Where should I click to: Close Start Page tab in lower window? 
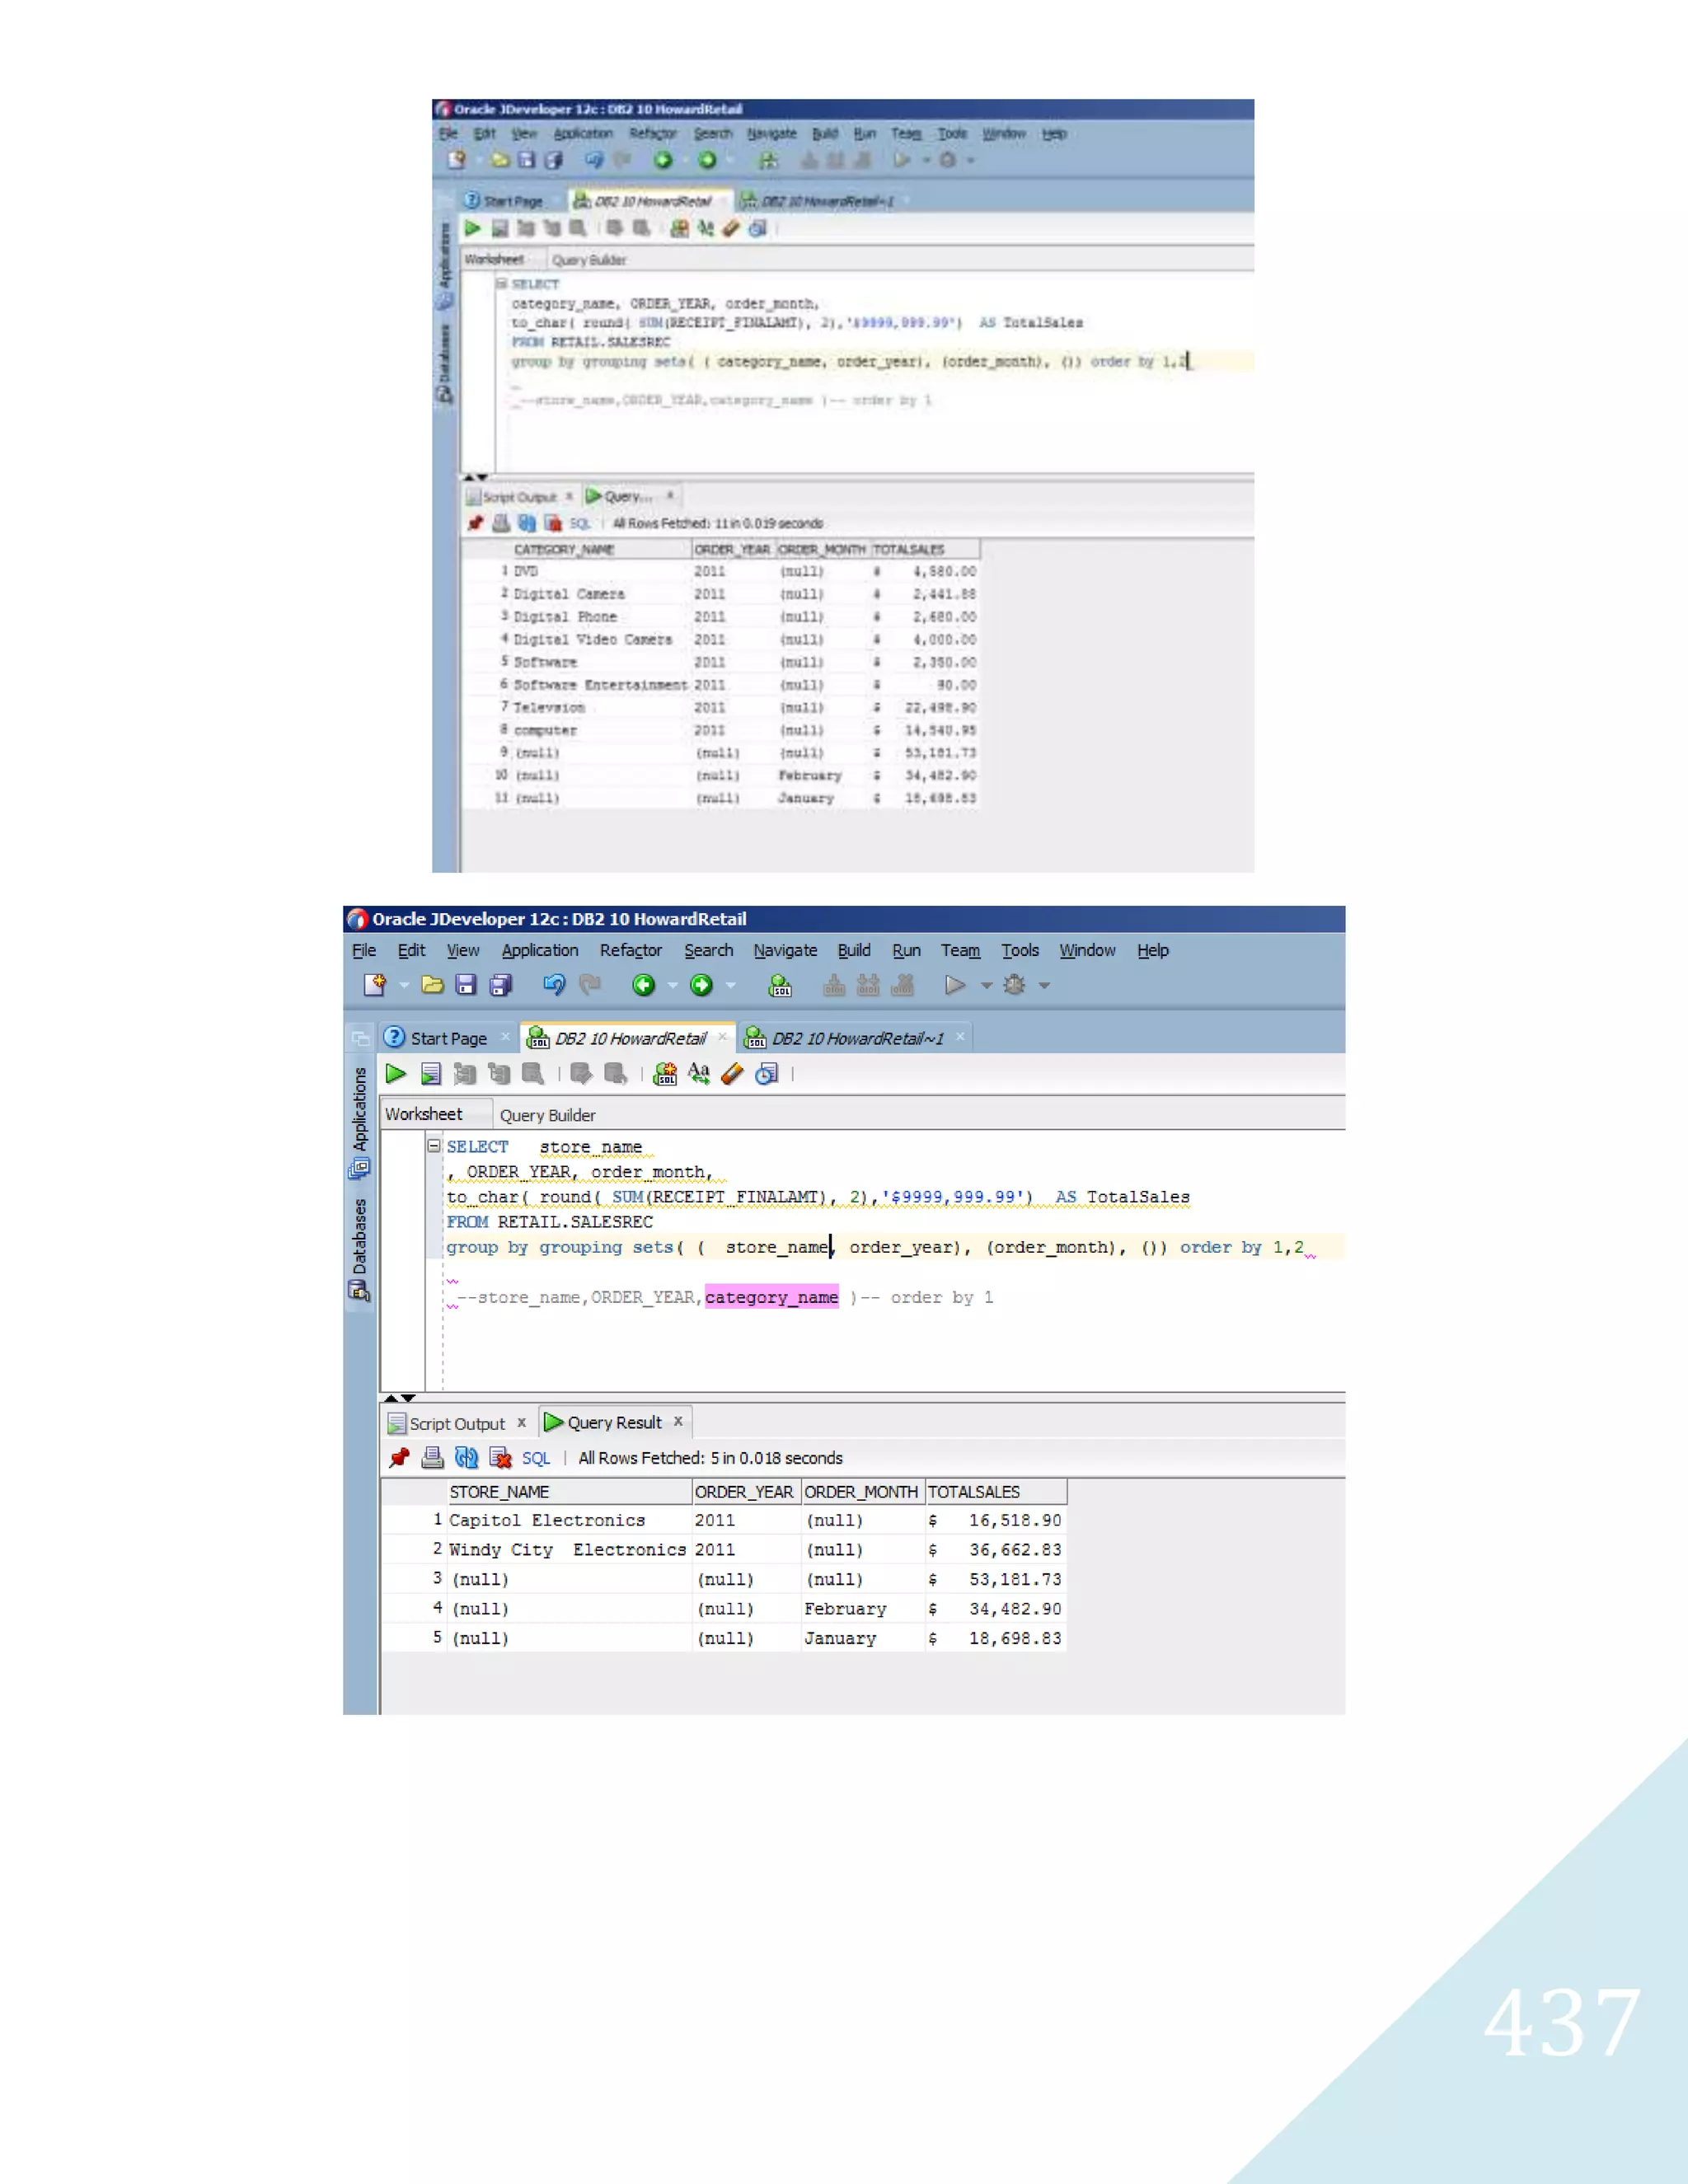505,1037
